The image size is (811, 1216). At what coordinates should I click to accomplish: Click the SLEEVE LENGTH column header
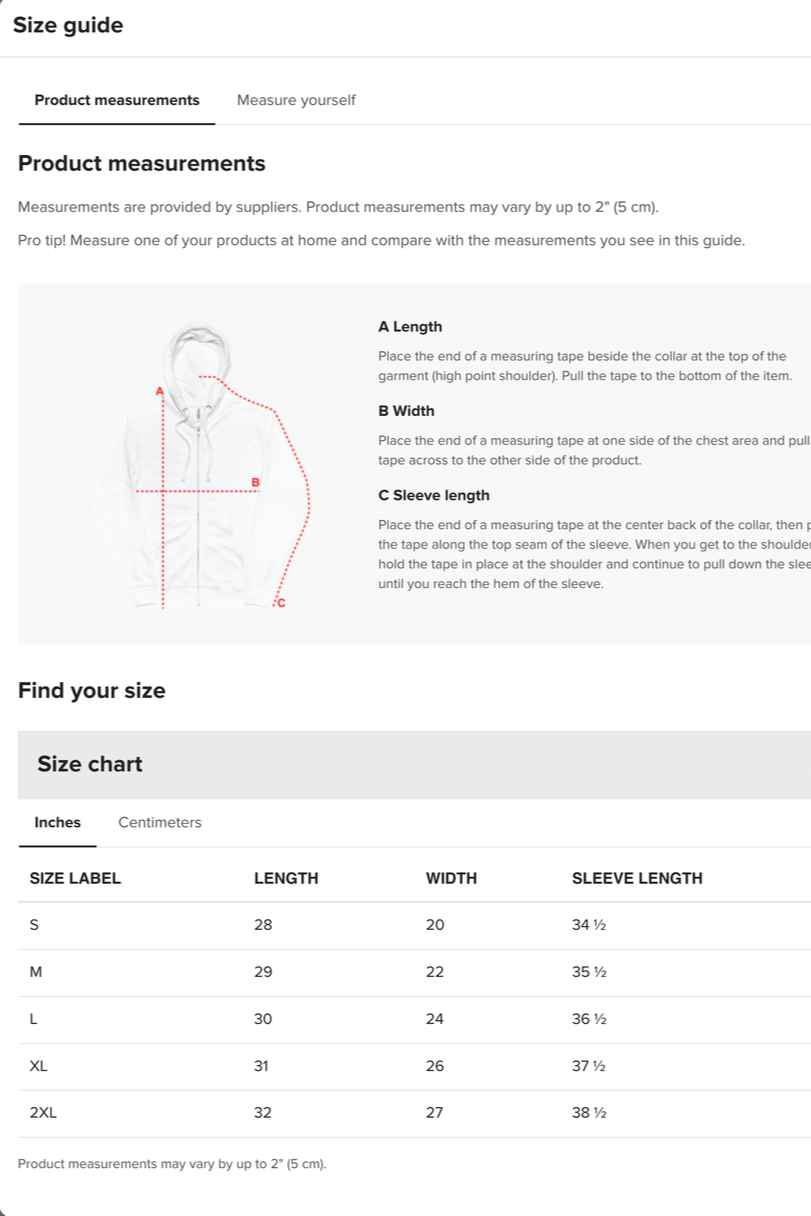click(637, 878)
